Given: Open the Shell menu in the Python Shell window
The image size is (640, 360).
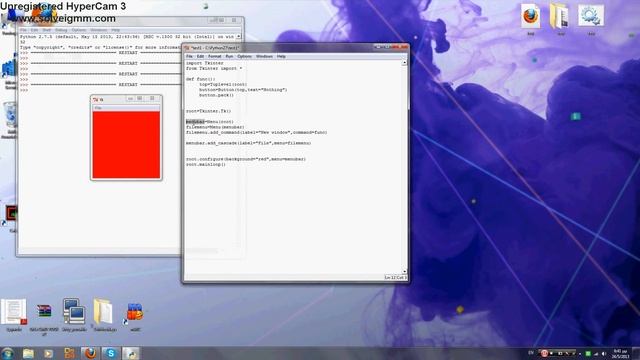Looking at the screenshot, I should (47, 30).
